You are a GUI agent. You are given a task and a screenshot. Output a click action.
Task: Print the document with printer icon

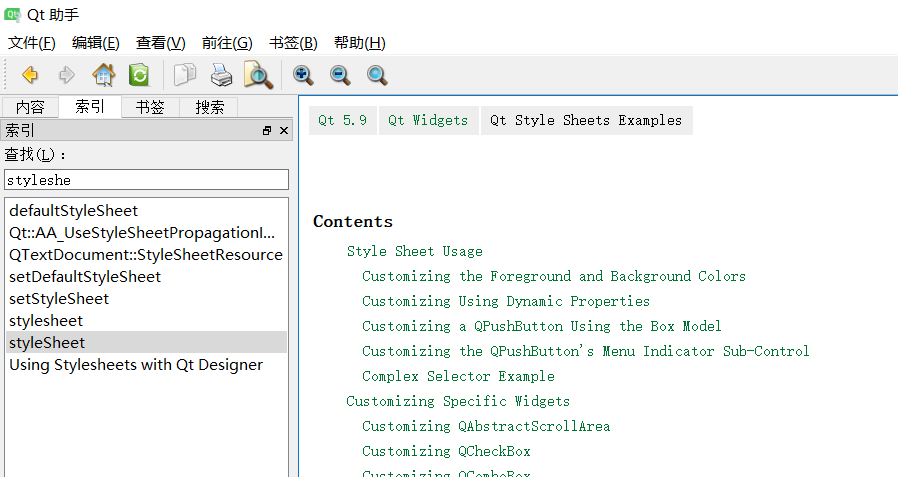pyautogui.click(x=221, y=75)
